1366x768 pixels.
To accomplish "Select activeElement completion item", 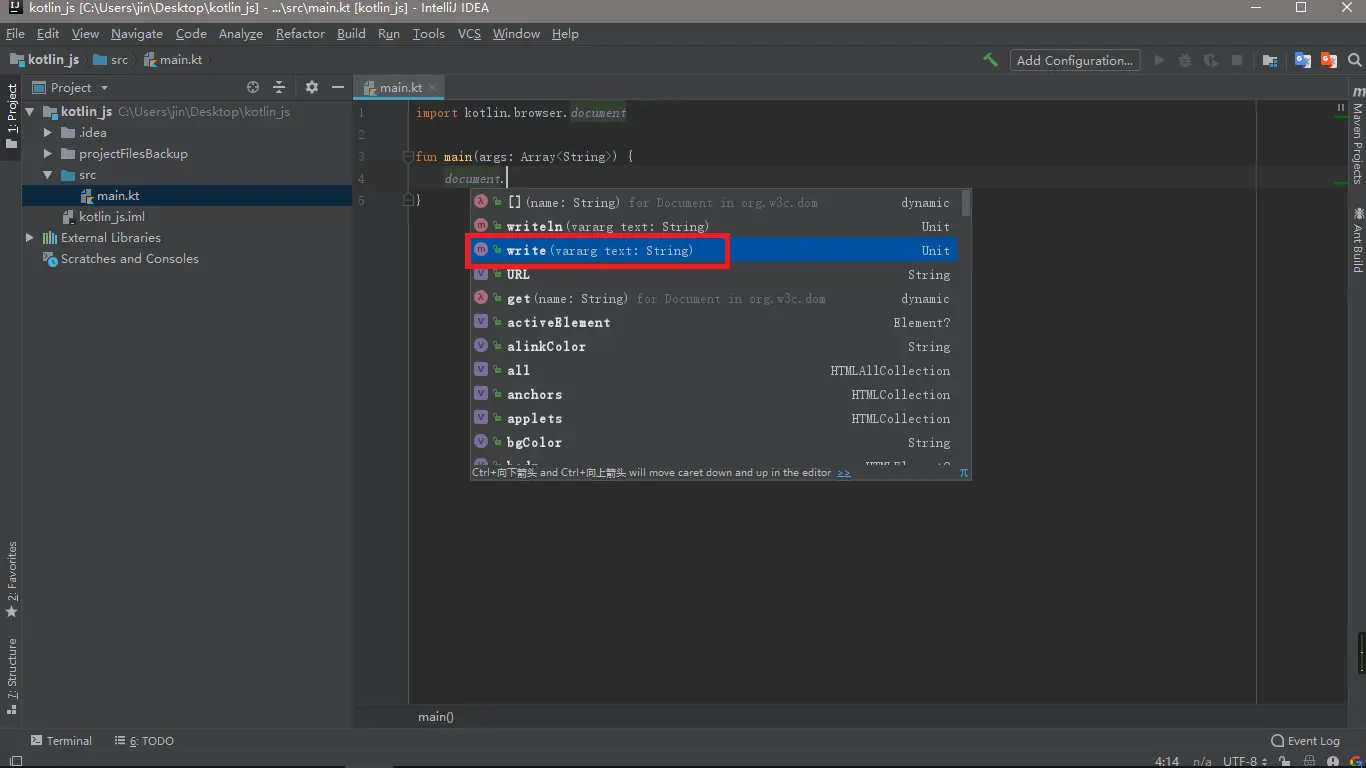I will coord(714,322).
